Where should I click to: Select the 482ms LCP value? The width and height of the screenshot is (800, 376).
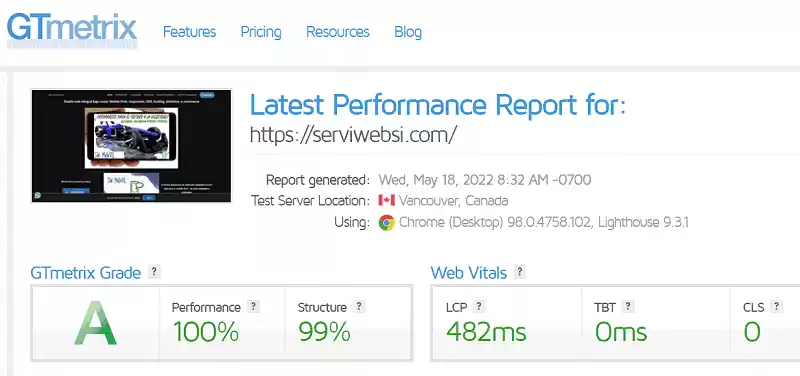pos(486,332)
